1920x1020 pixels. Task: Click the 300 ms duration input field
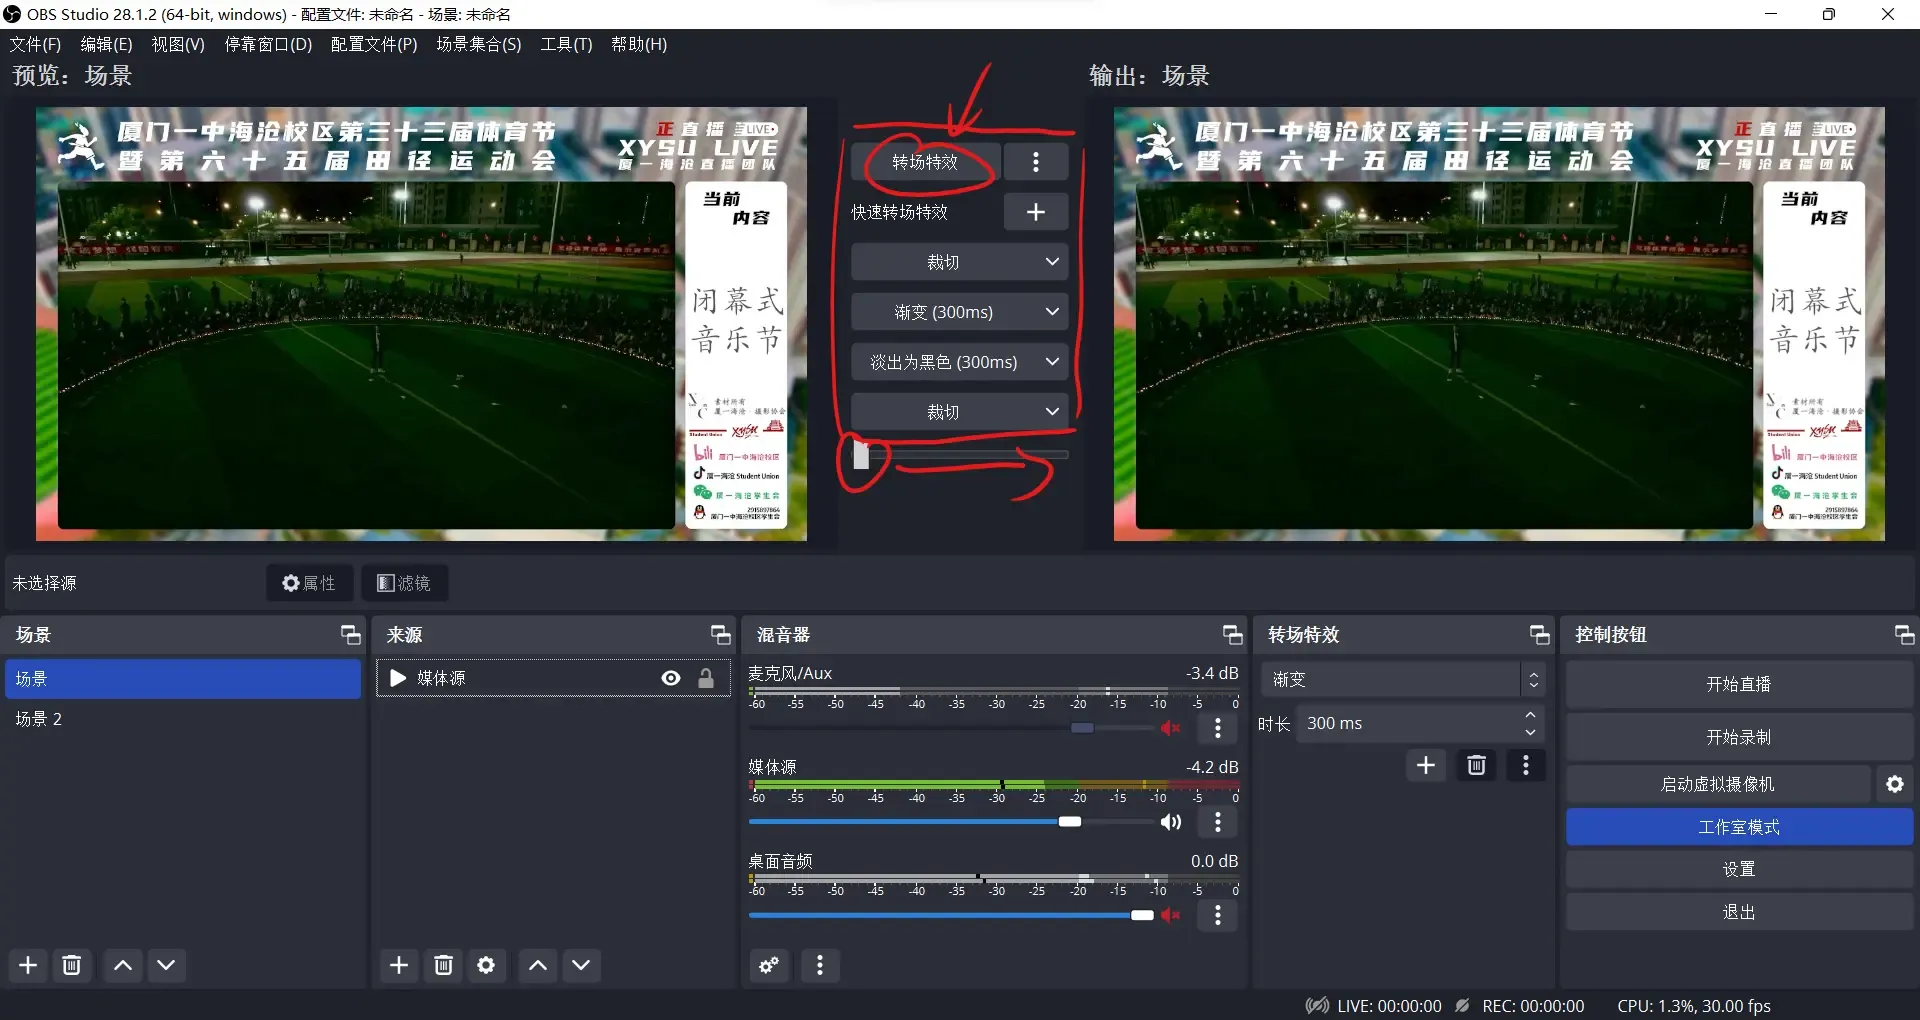[1408, 723]
